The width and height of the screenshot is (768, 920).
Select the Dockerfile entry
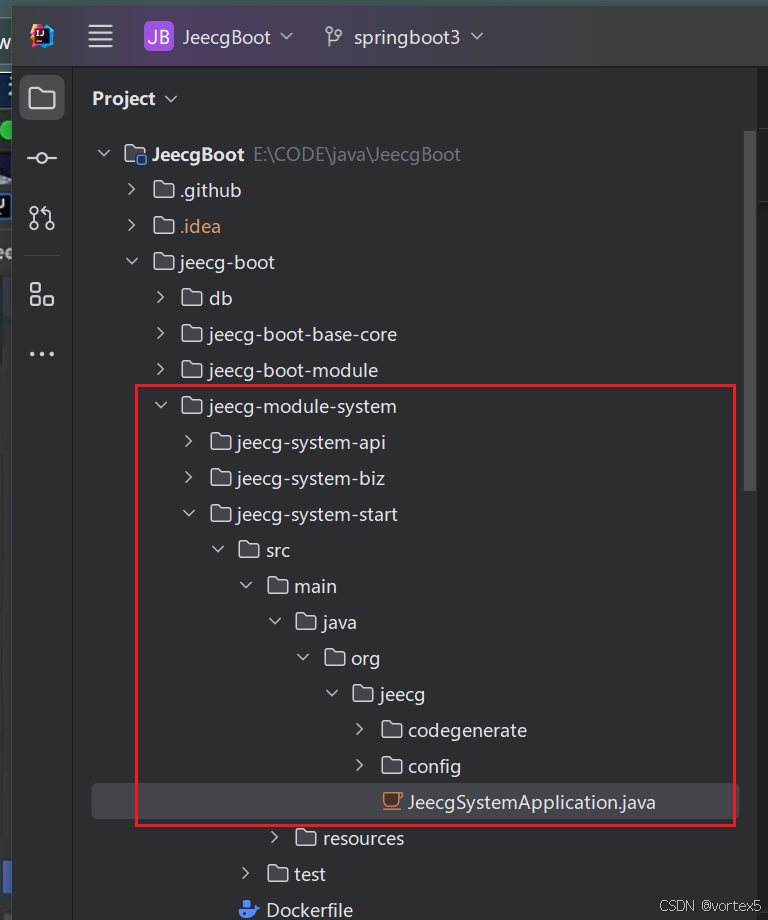click(309, 910)
